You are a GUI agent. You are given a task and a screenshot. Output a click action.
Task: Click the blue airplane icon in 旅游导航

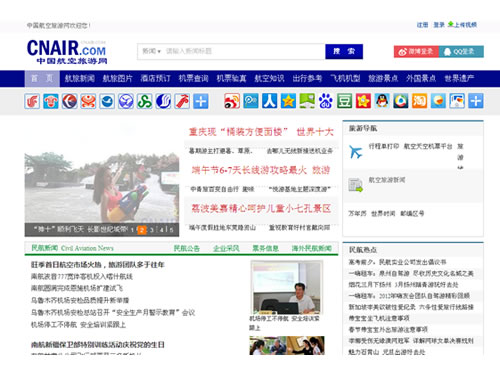(355, 152)
